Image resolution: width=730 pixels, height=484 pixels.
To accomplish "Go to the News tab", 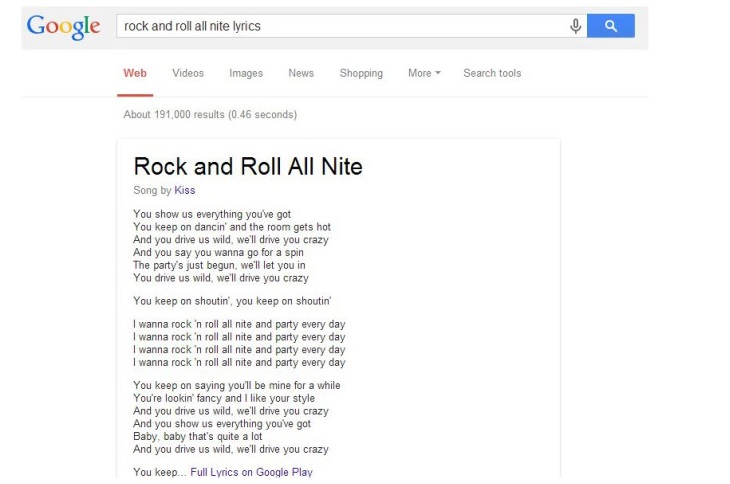I will [x=301, y=73].
